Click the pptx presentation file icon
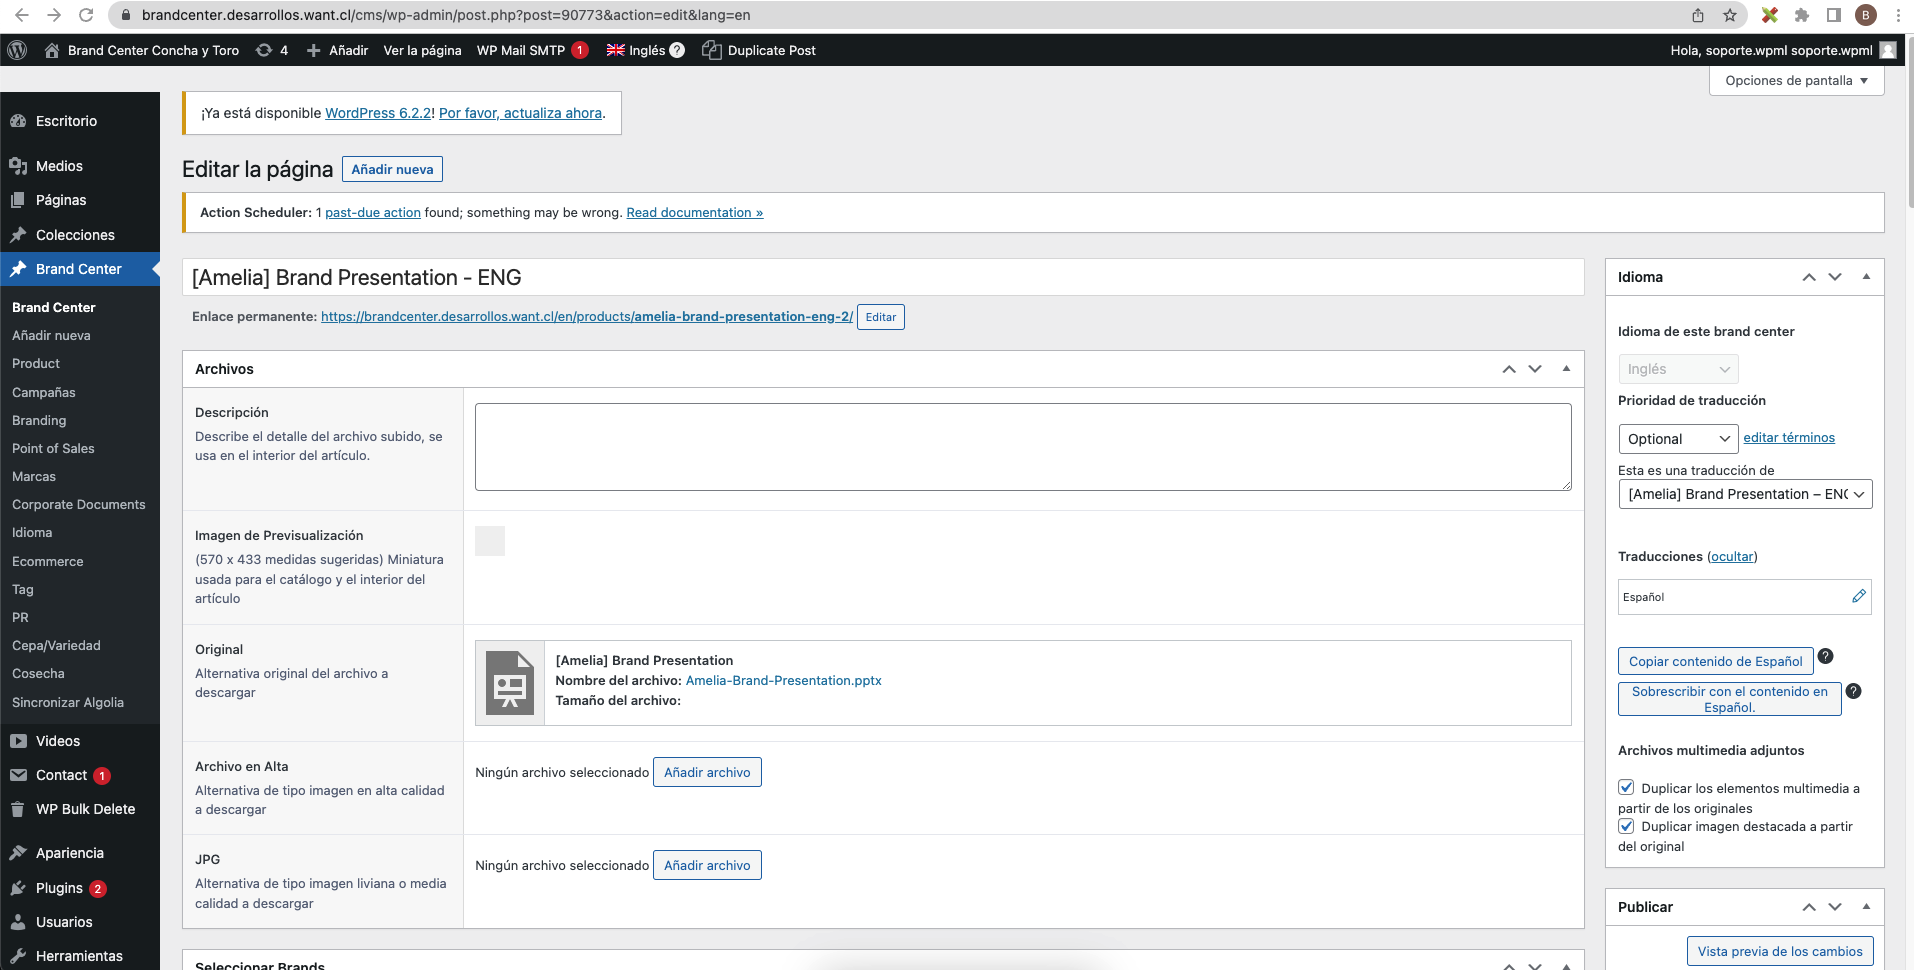Screen dimensions: 1914x970 pos(510,683)
